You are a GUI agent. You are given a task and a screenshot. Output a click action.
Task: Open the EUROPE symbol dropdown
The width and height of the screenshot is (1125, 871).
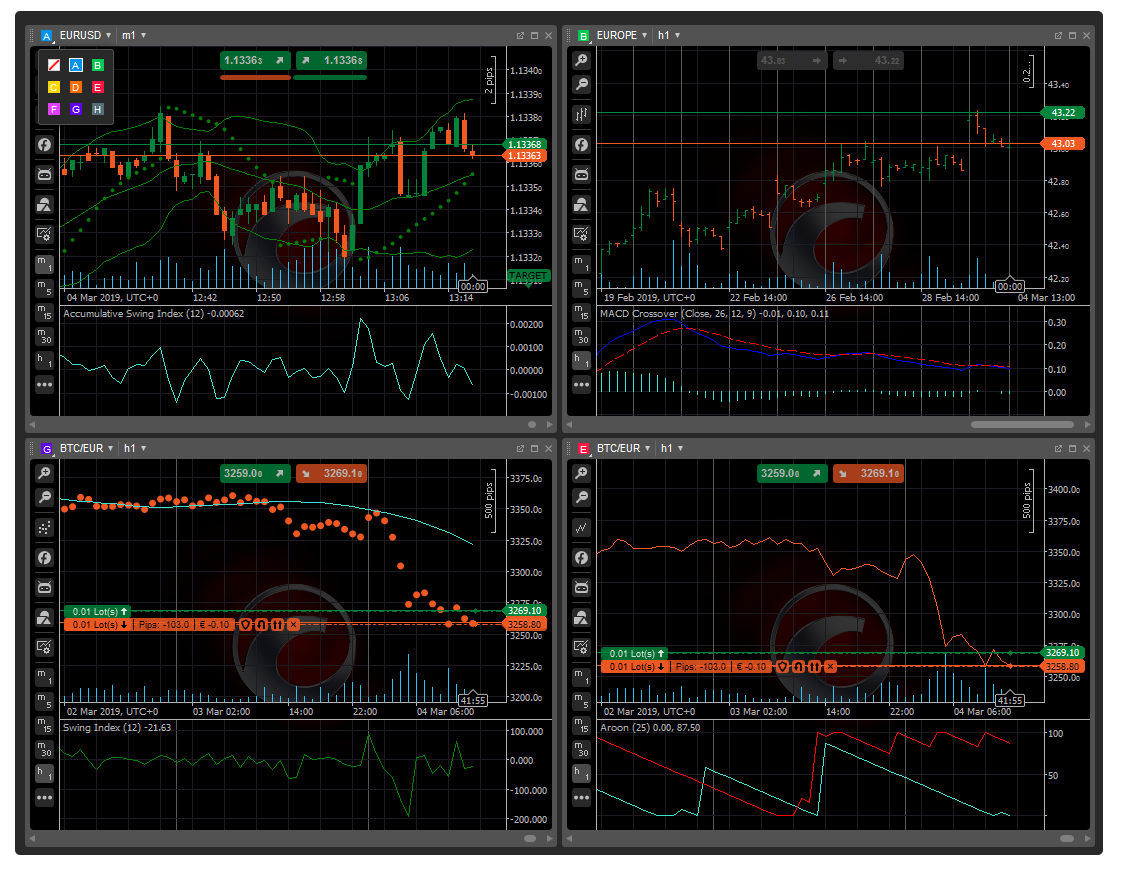622,35
